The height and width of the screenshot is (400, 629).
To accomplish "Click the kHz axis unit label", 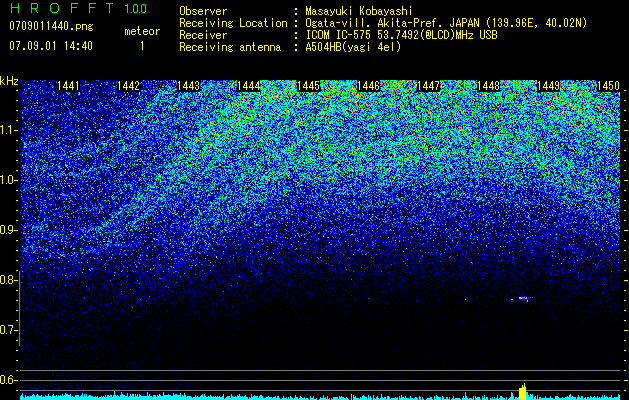I will point(9,81).
